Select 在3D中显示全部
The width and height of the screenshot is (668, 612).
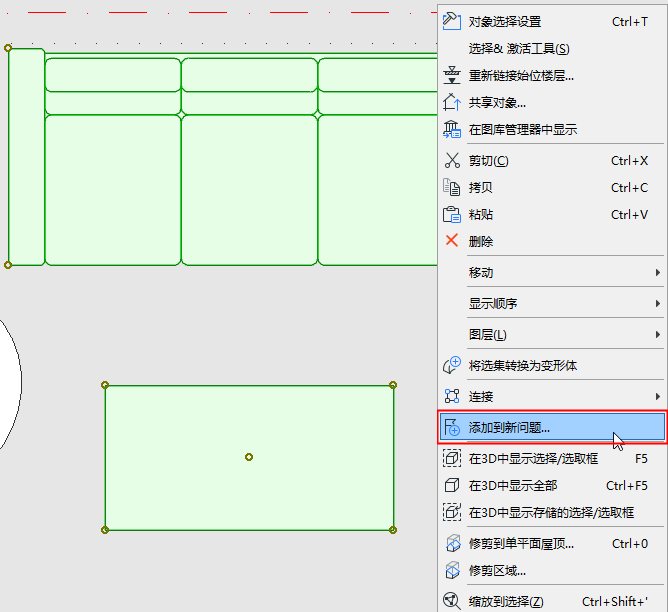(x=552, y=485)
